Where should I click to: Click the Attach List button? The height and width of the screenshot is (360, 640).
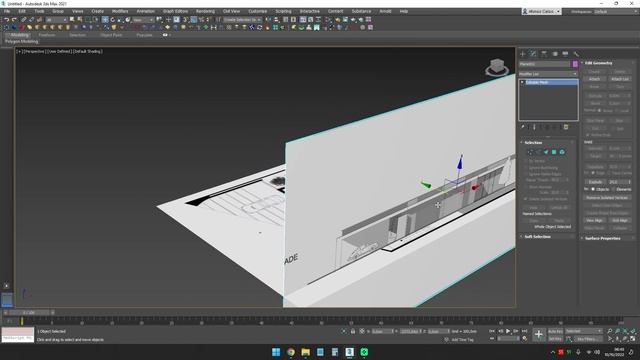[x=620, y=79]
